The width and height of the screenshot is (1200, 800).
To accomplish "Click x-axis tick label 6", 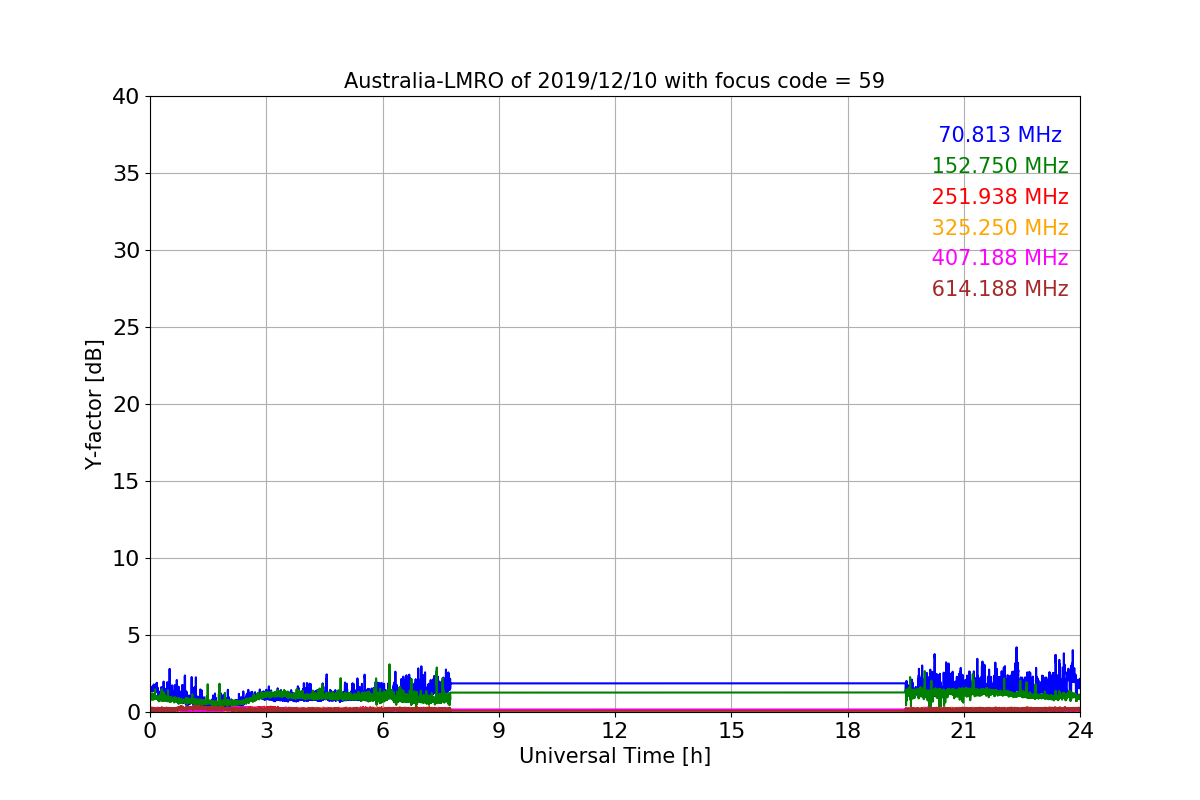I will pos(383,731).
